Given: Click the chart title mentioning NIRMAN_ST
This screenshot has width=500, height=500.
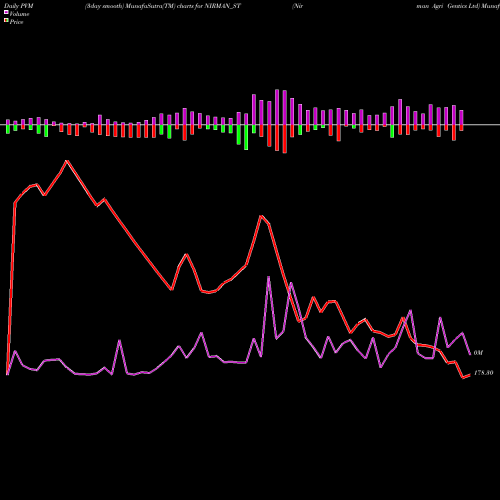Looking at the screenshot, I should coord(163,6).
